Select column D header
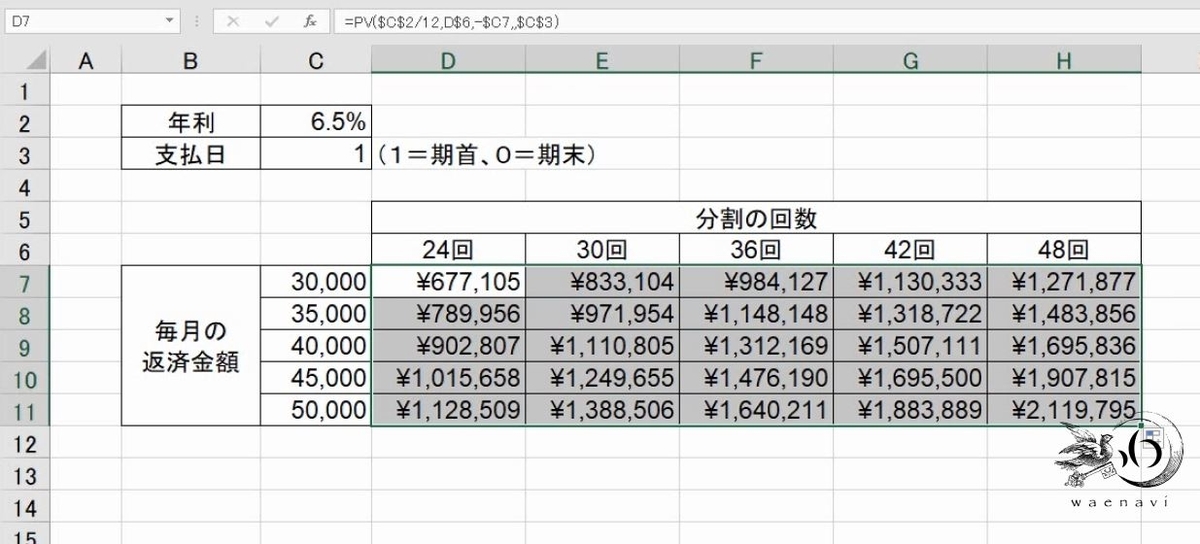The height and width of the screenshot is (544, 1200). tap(448, 61)
